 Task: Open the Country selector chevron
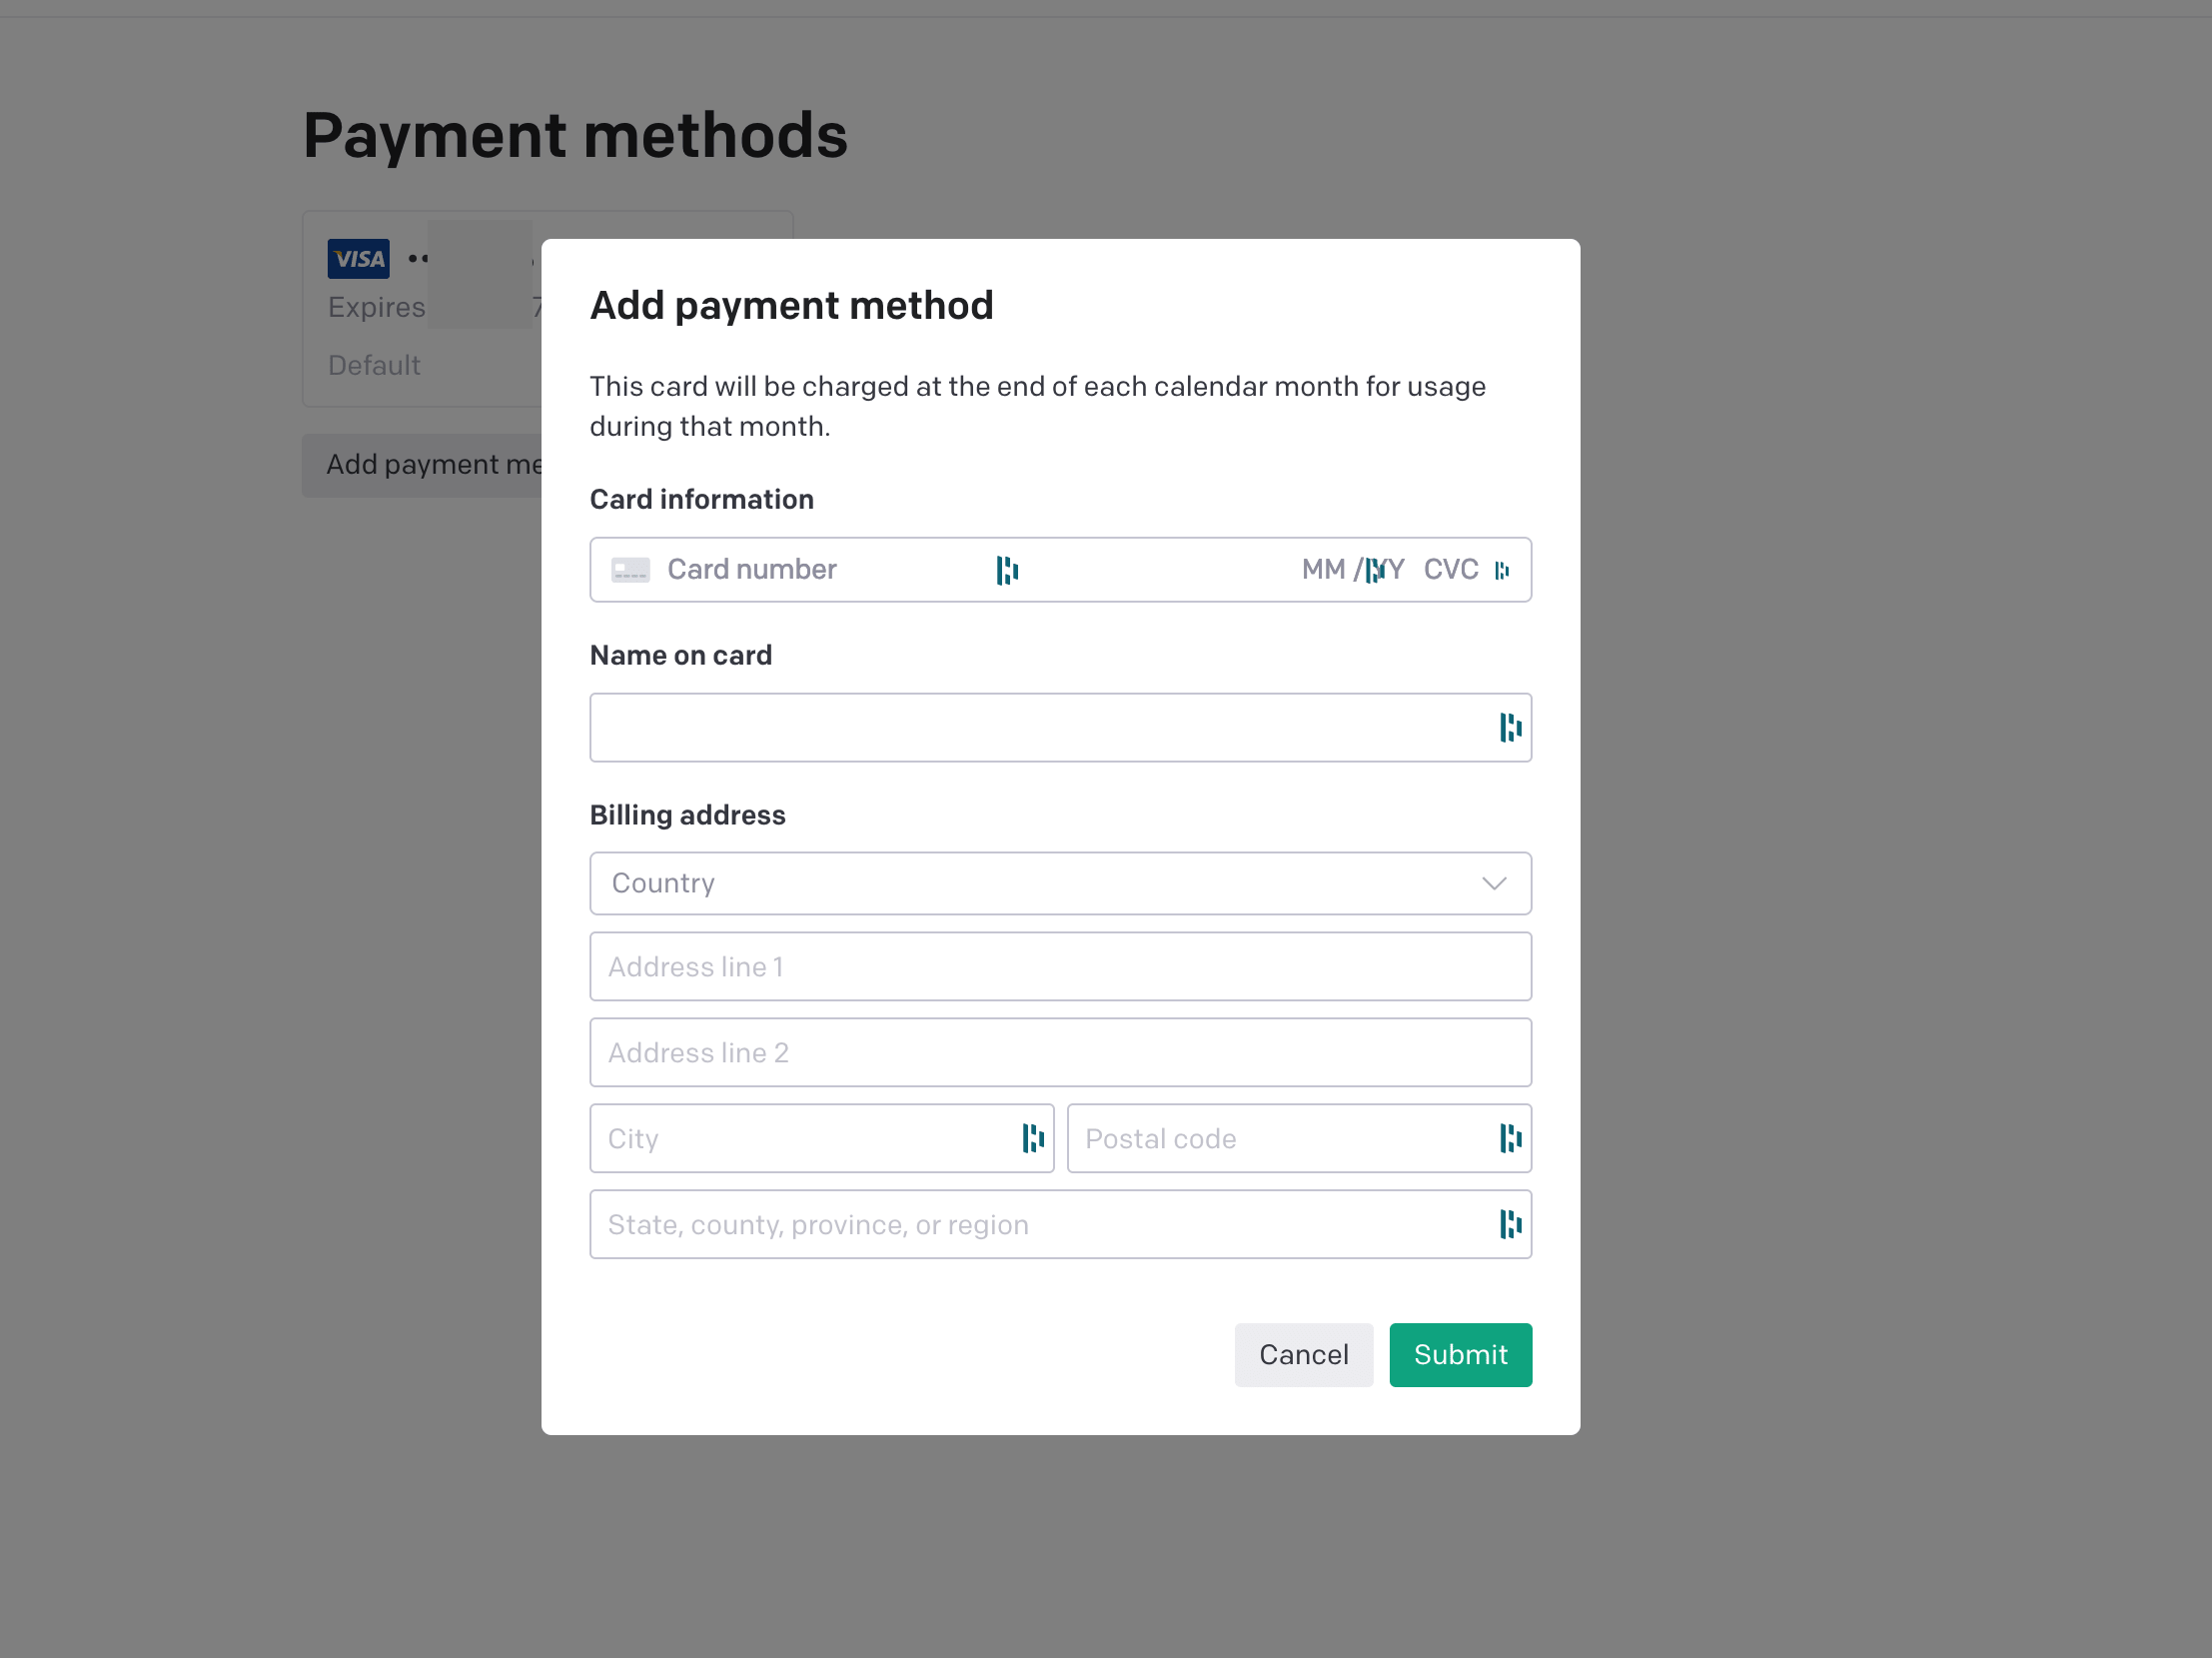point(1494,883)
